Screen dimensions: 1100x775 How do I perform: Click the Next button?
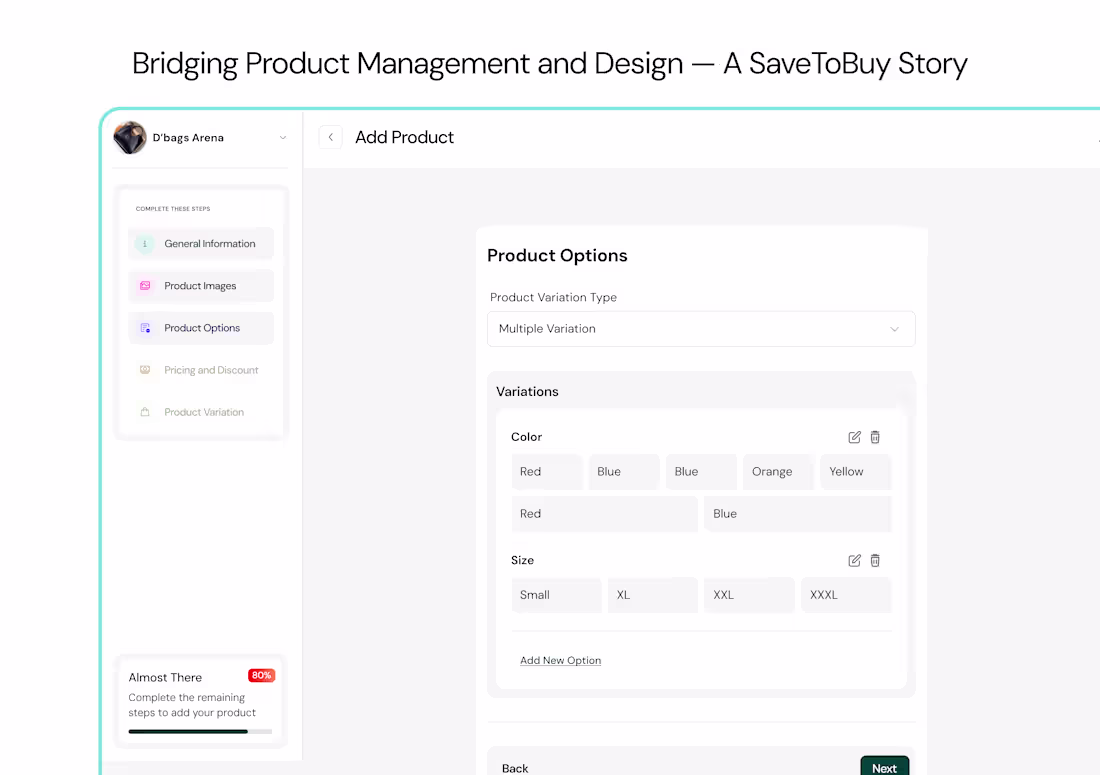tap(884, 765)
